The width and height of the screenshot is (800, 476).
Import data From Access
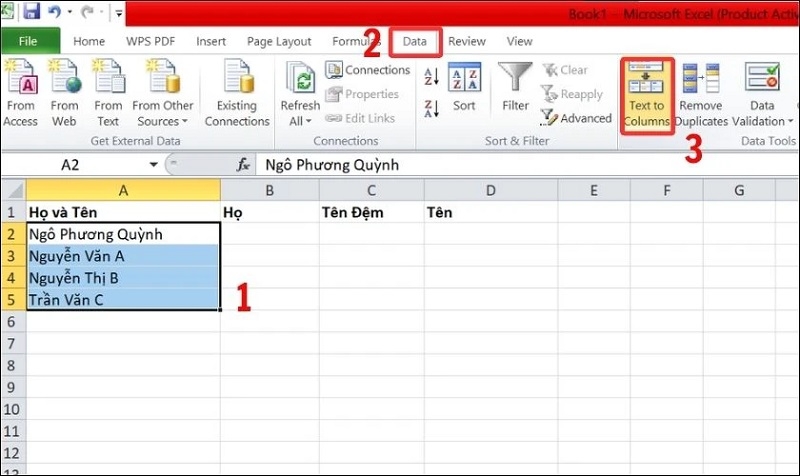click(x=21, y=95)
